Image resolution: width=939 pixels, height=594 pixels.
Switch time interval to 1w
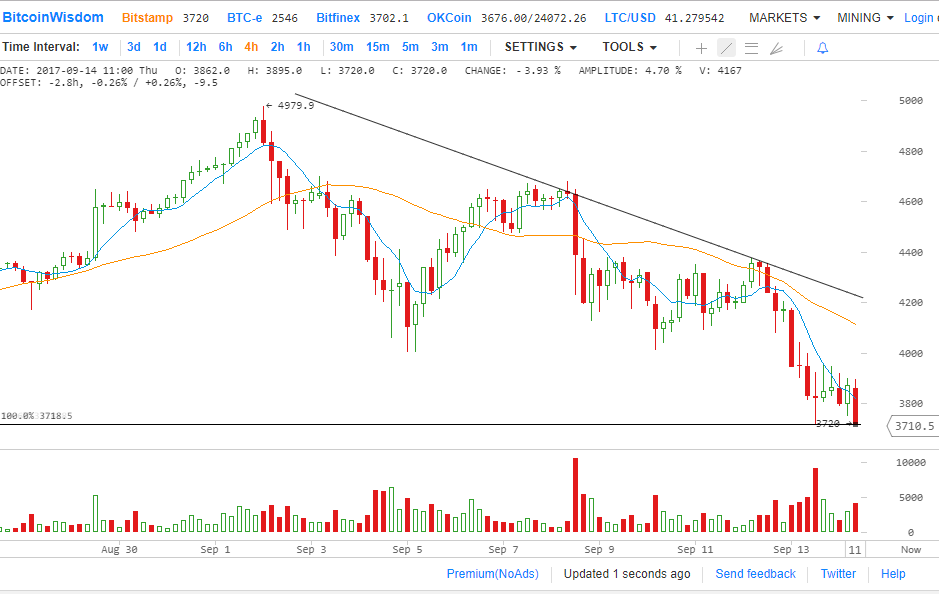click(x=100, y=47)
